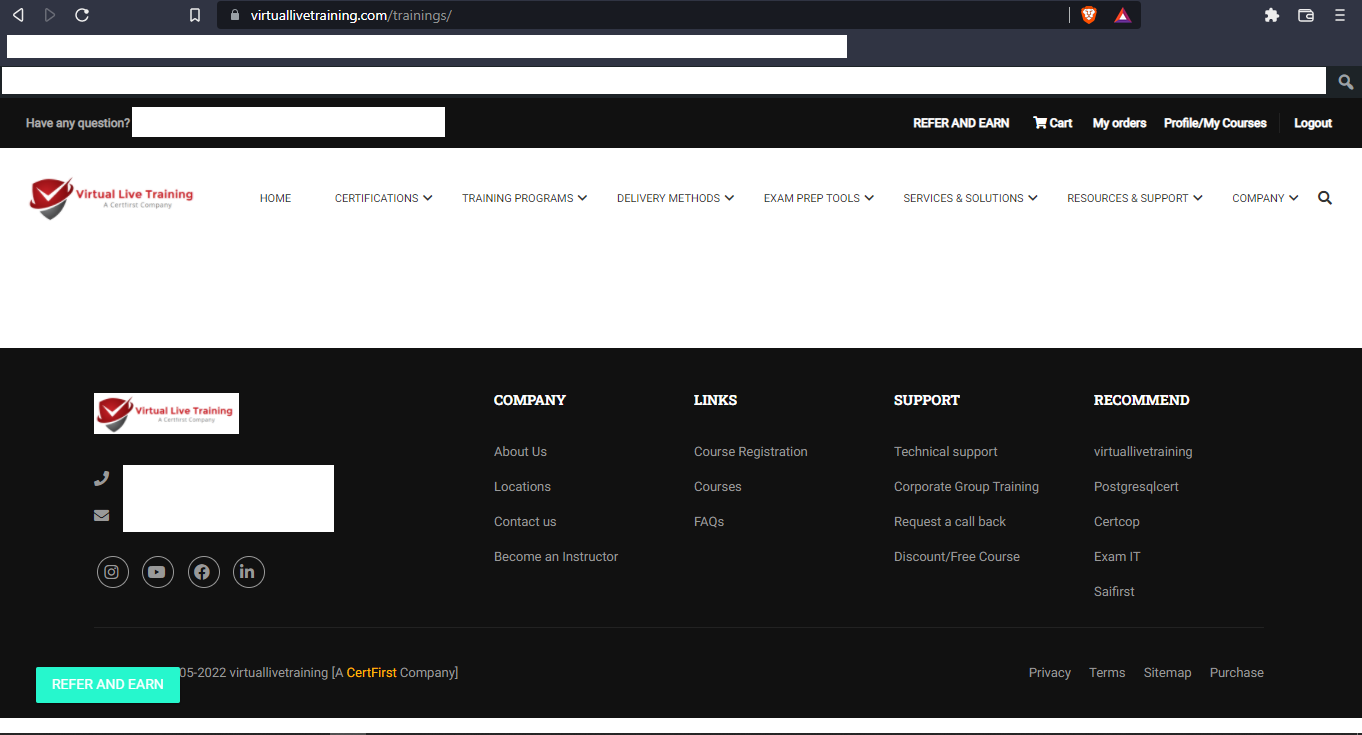Expand the Exam Prep Tools dropdown menu
The width and height of the screenshot is (1362, 735).
coord(819,198)
